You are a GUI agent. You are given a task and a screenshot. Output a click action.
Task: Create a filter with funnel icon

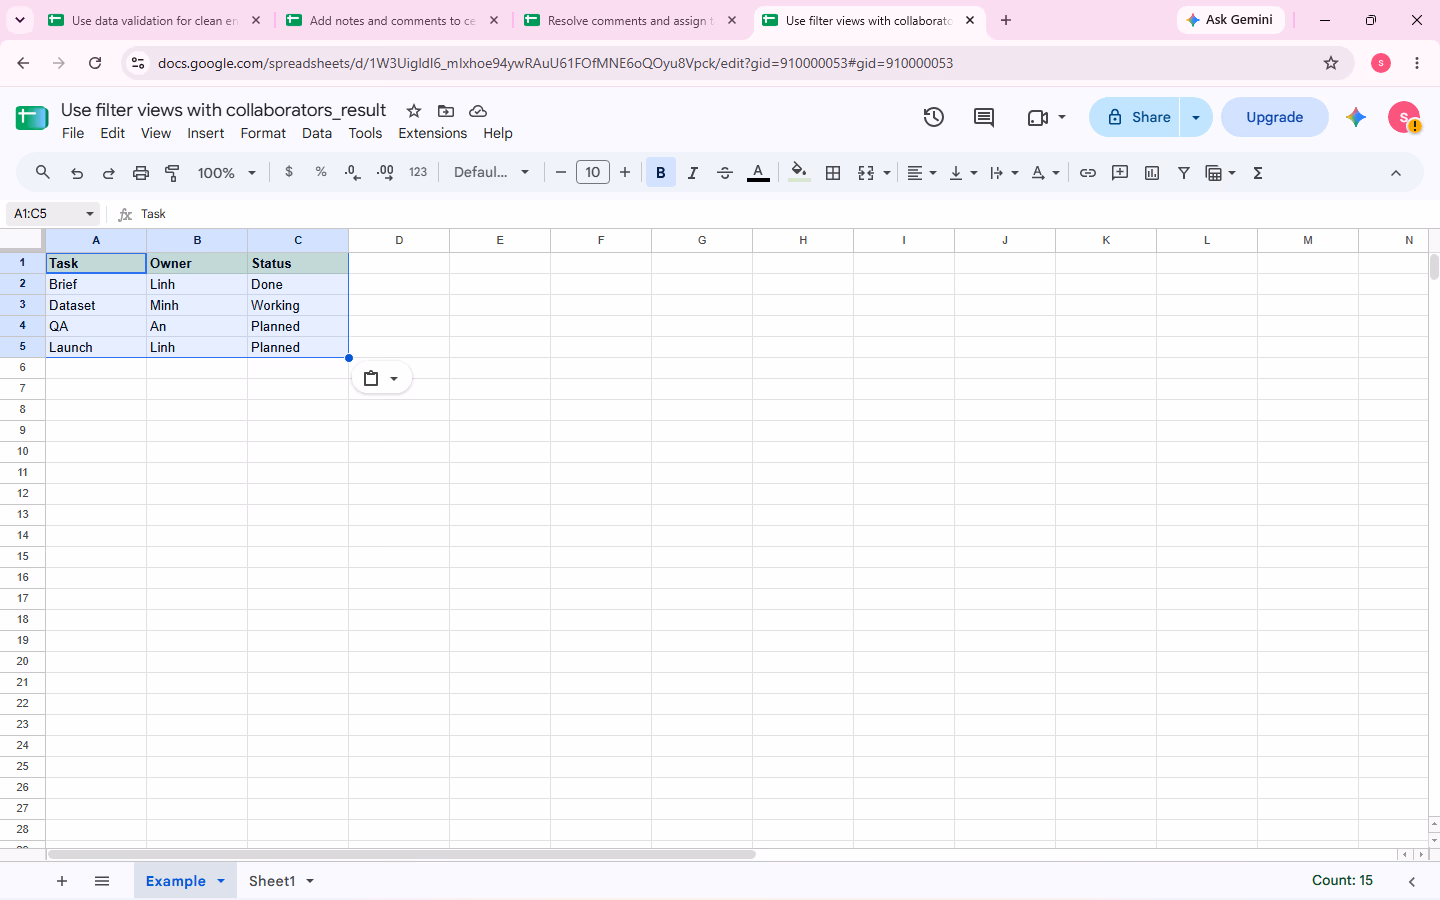[x=1184, y=173]
